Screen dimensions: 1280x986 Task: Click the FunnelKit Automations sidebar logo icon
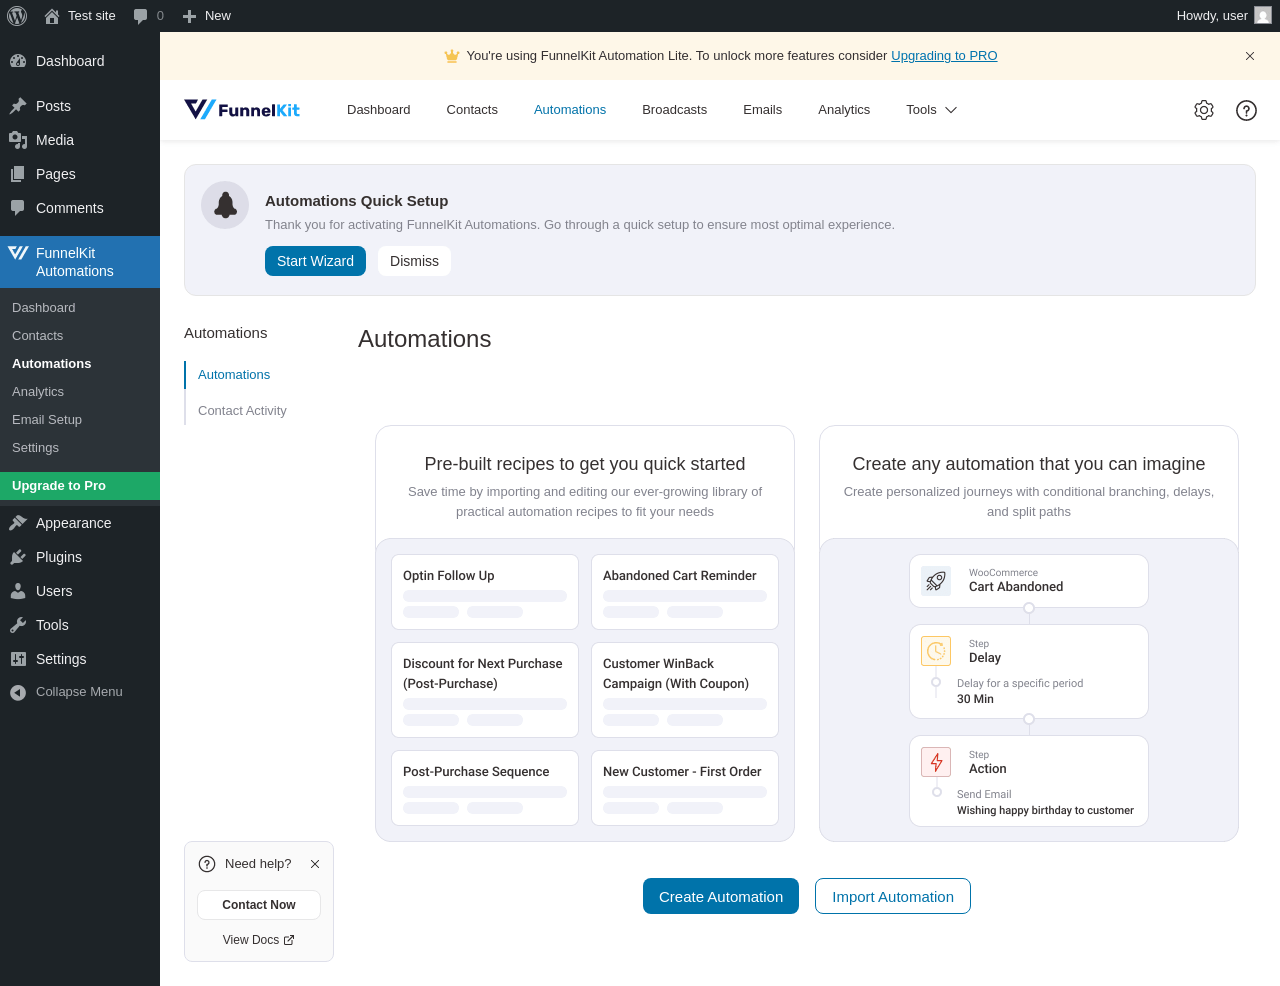(18, 253)
